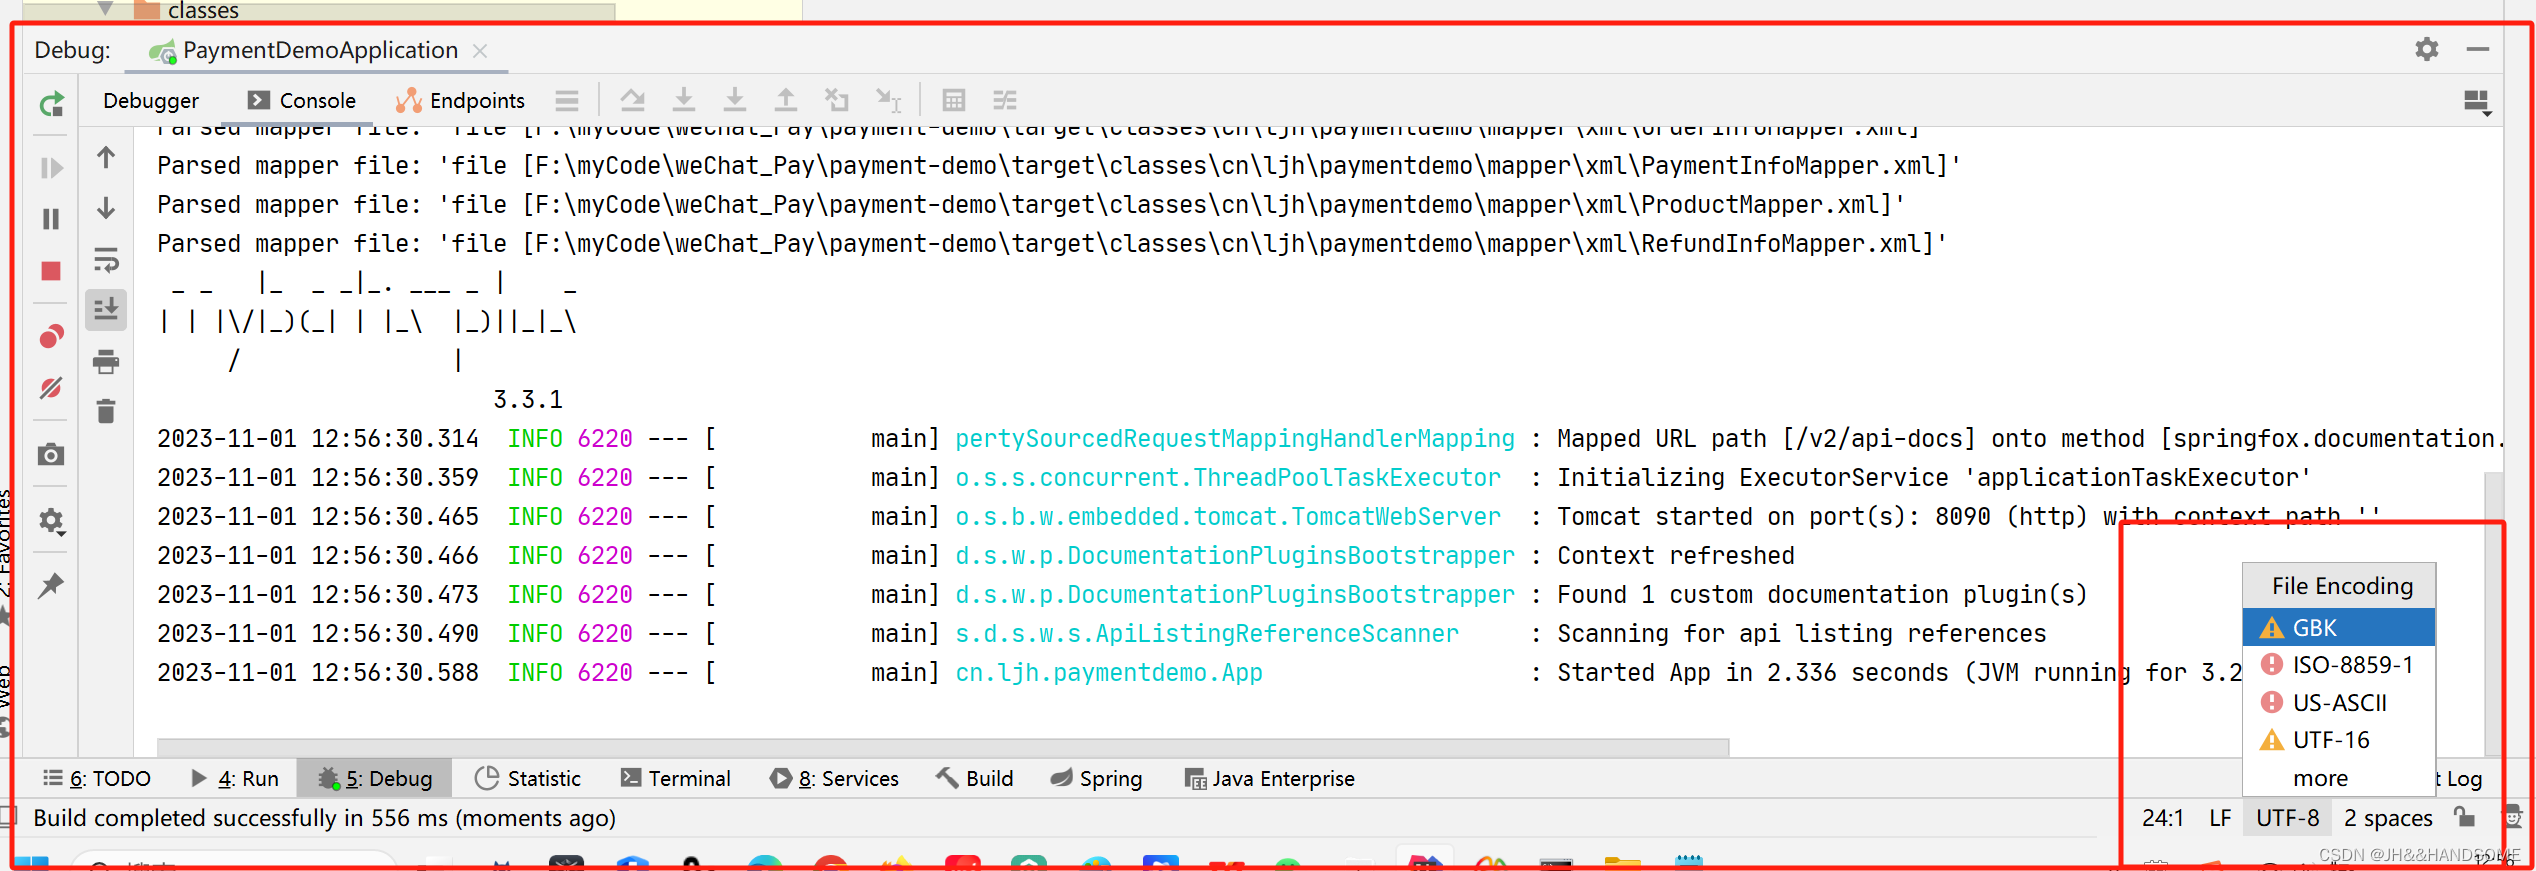Viewport: 2536px width, 871px height.
Task: Pause the running program
Action: coord(51,219)
